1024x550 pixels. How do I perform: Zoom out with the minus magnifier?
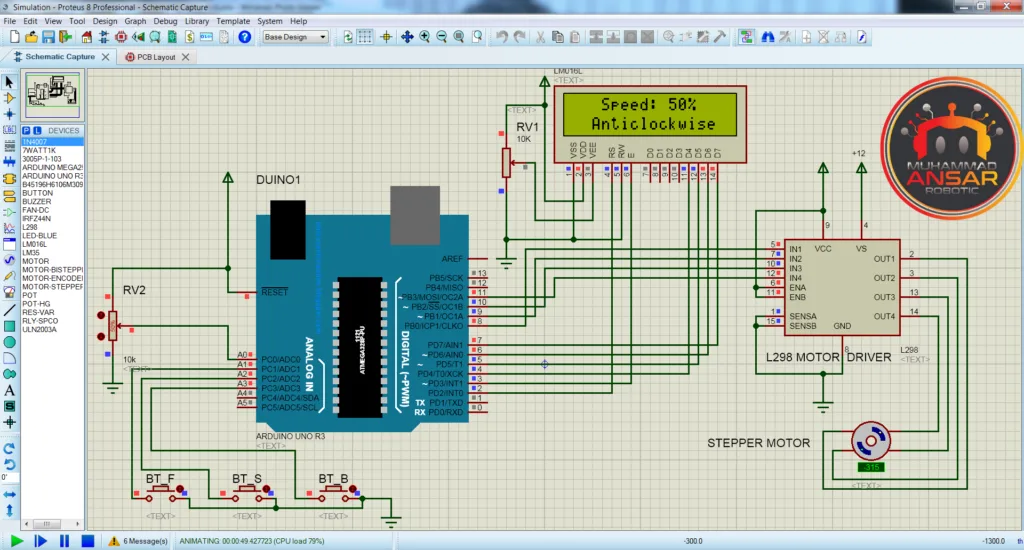click(x=441, y=37)
